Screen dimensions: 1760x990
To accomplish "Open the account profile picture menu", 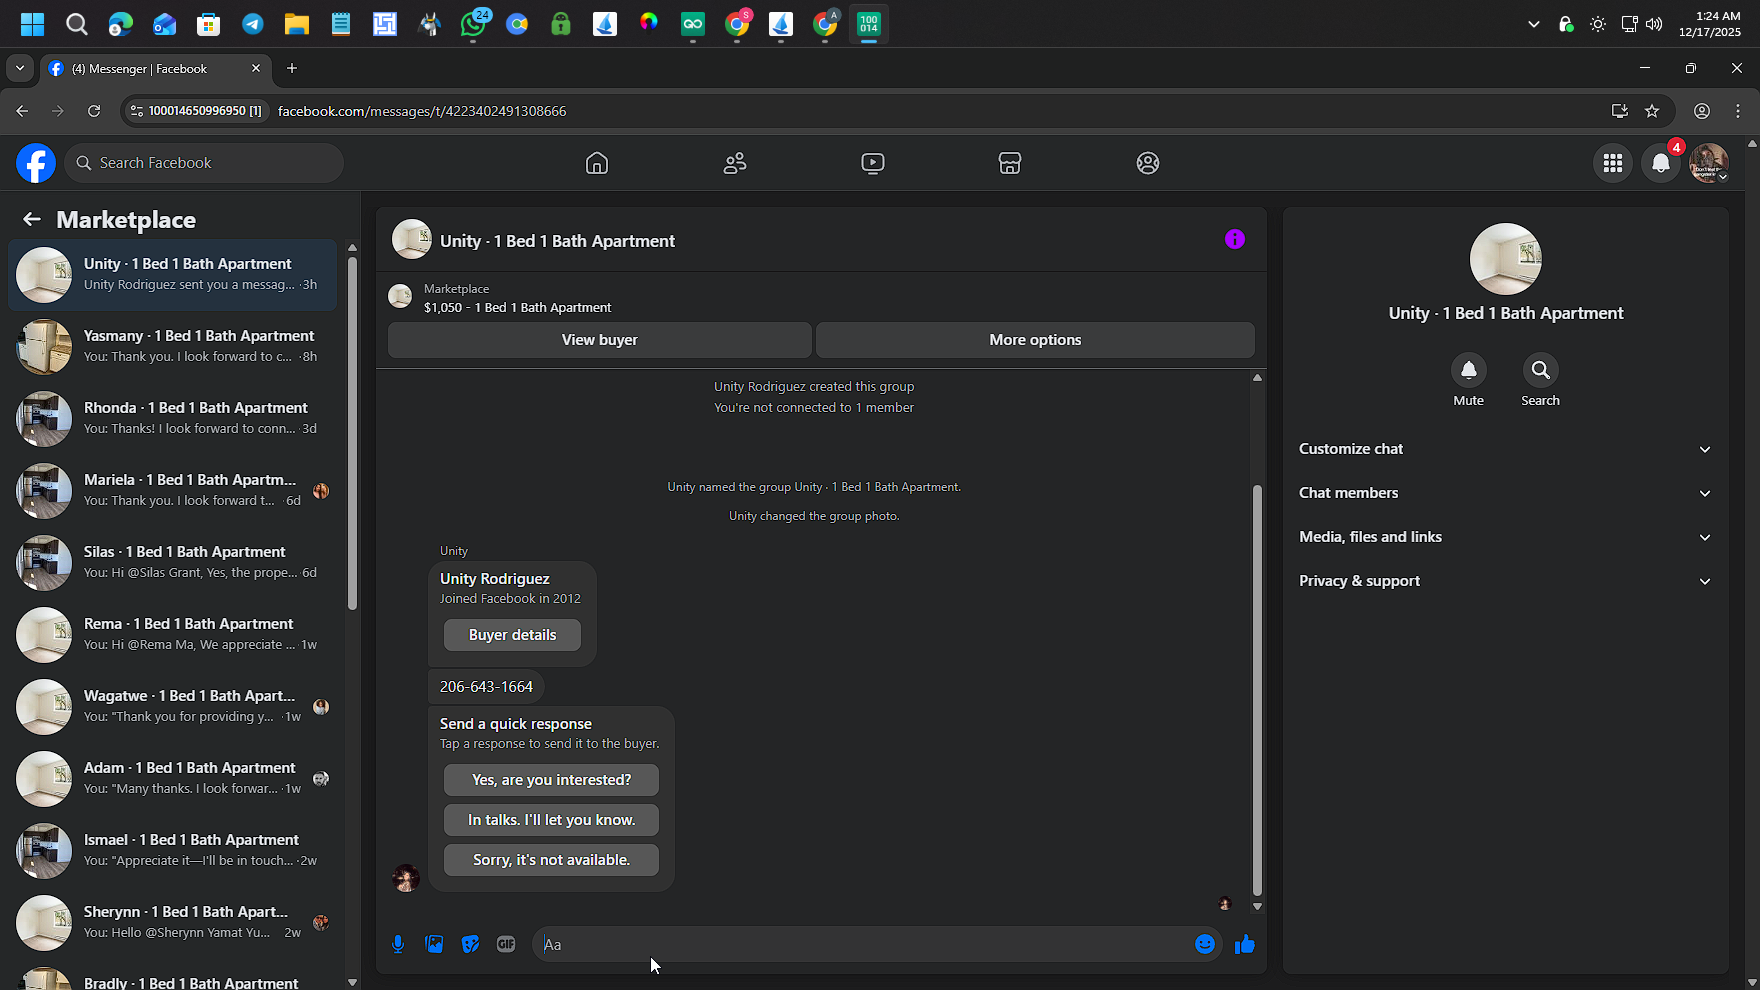I will [x=1709, y=163].
